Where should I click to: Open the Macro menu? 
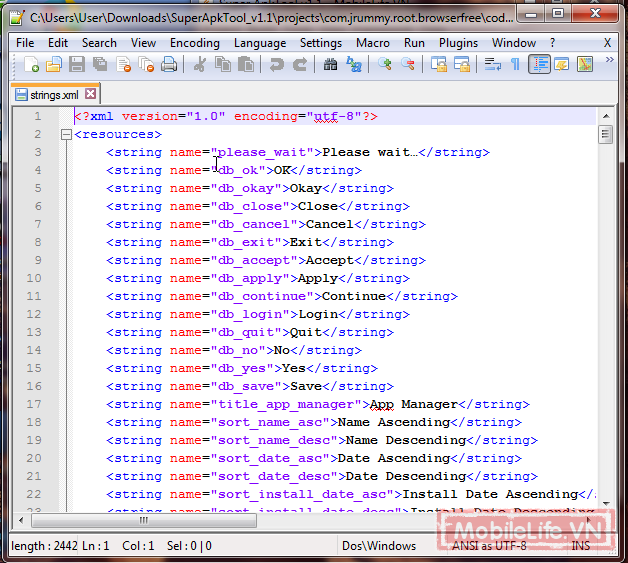pyautogui.click(x=373, y=43)
